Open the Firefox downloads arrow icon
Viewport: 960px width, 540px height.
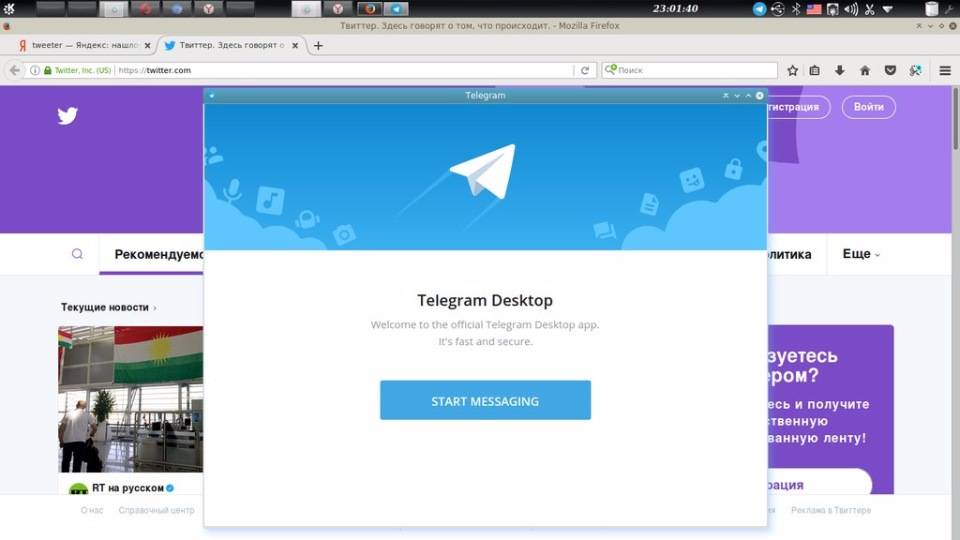click(x=839, y=70)
